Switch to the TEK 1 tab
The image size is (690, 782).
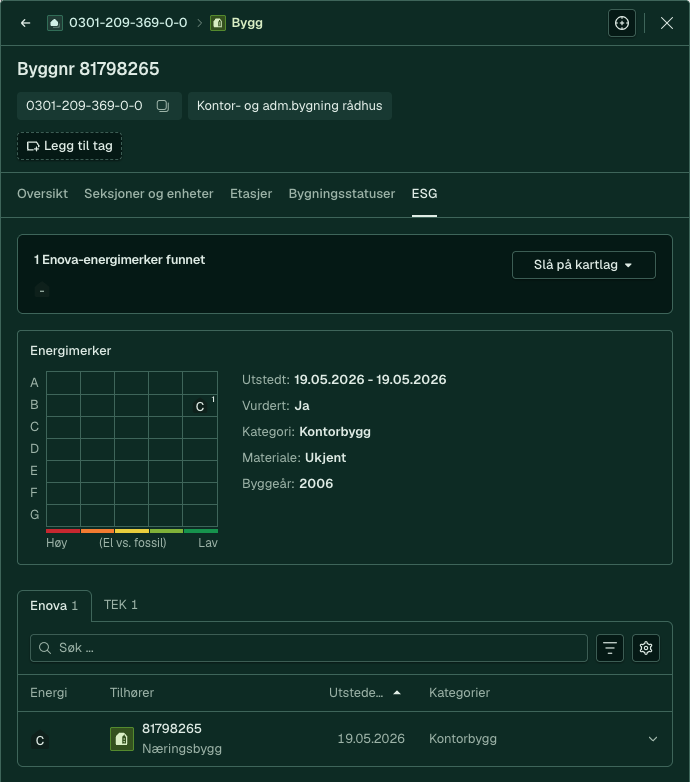(121, 605)
